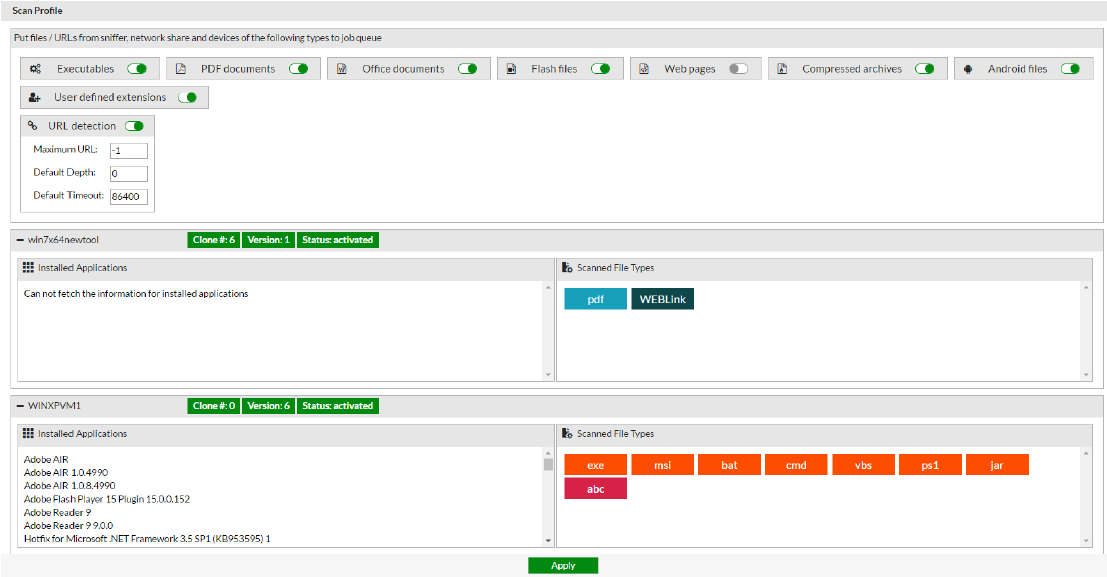Screen dimensions: 1107x577
Task: Select the WEBLink file type tag
Action: (x=662, y=299)
